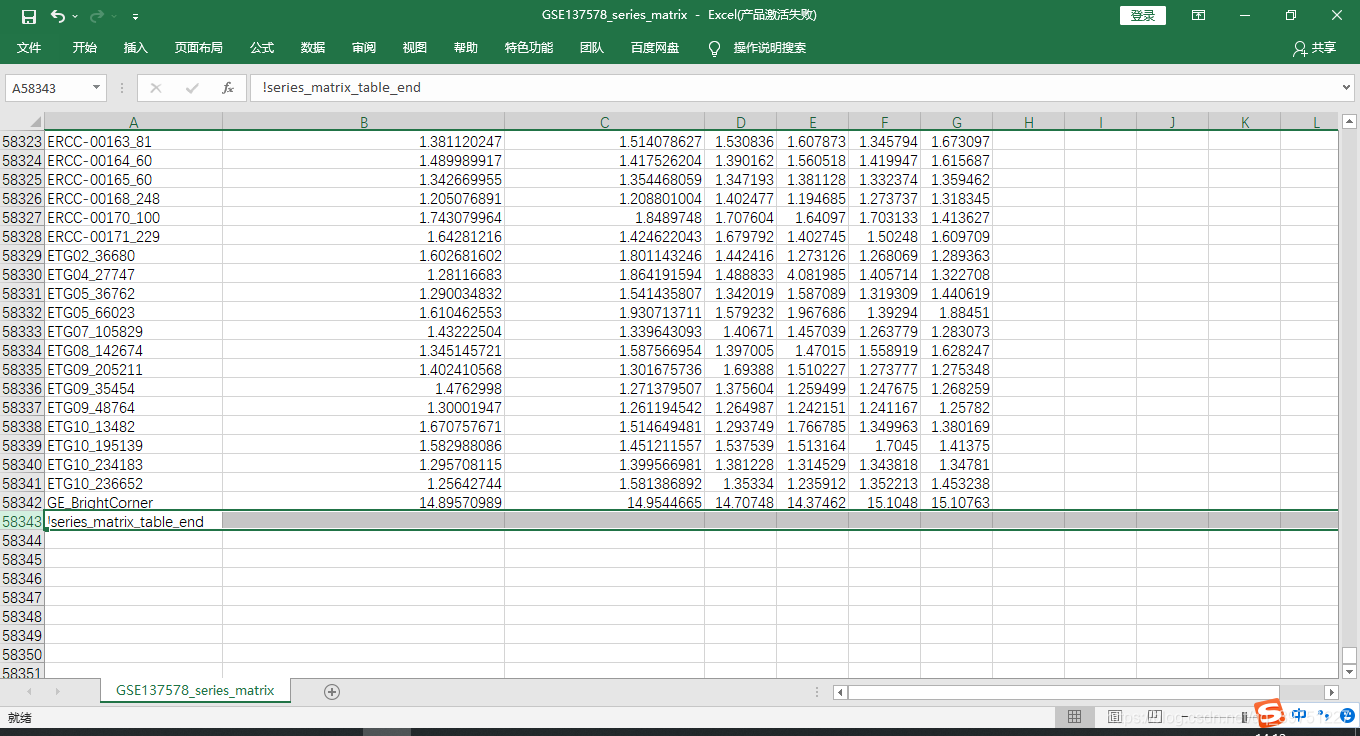Open the 团队 ribbon tab
The height and width of the screenshot is (736, 1360).
(592, 48)
